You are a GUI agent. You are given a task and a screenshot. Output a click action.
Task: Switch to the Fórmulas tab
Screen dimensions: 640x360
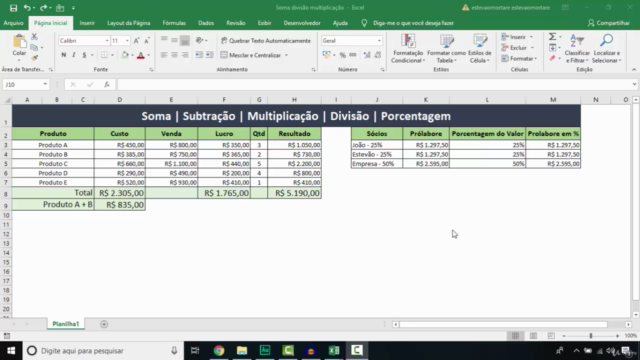point(174,23)
